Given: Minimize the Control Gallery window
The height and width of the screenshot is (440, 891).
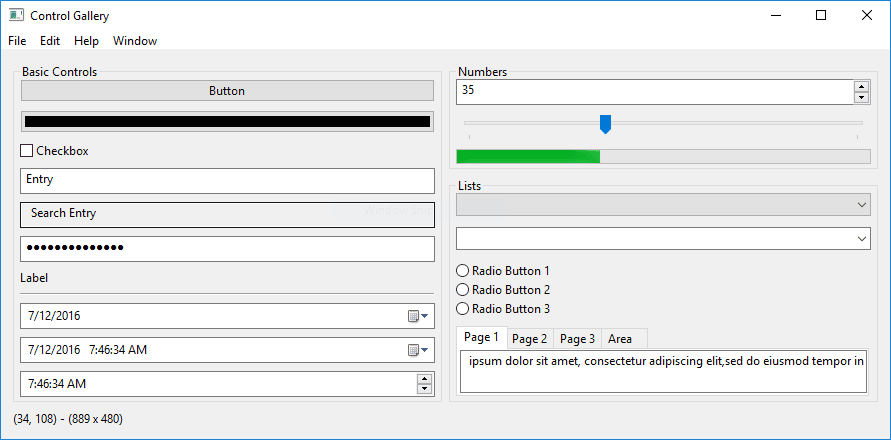Looking at the screenshot, I should click(775, 15).
